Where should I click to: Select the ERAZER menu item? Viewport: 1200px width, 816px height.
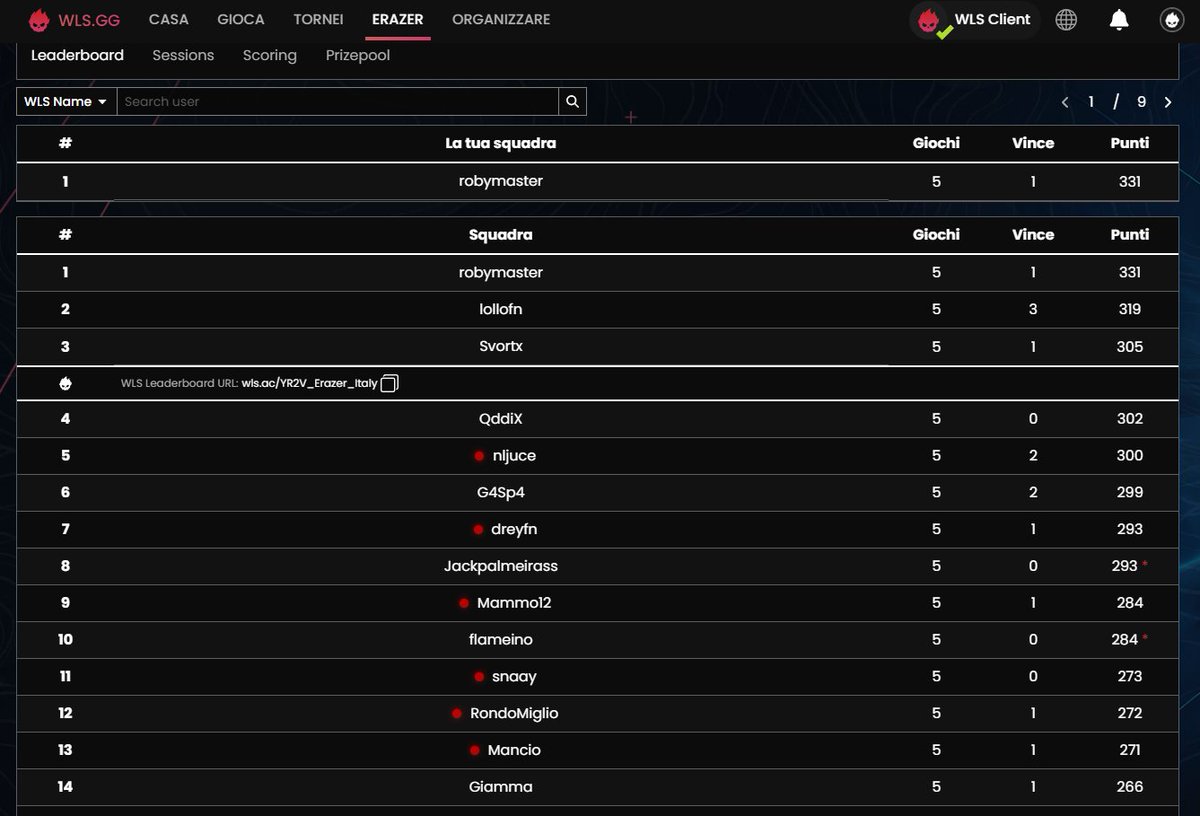coord(397,19)
